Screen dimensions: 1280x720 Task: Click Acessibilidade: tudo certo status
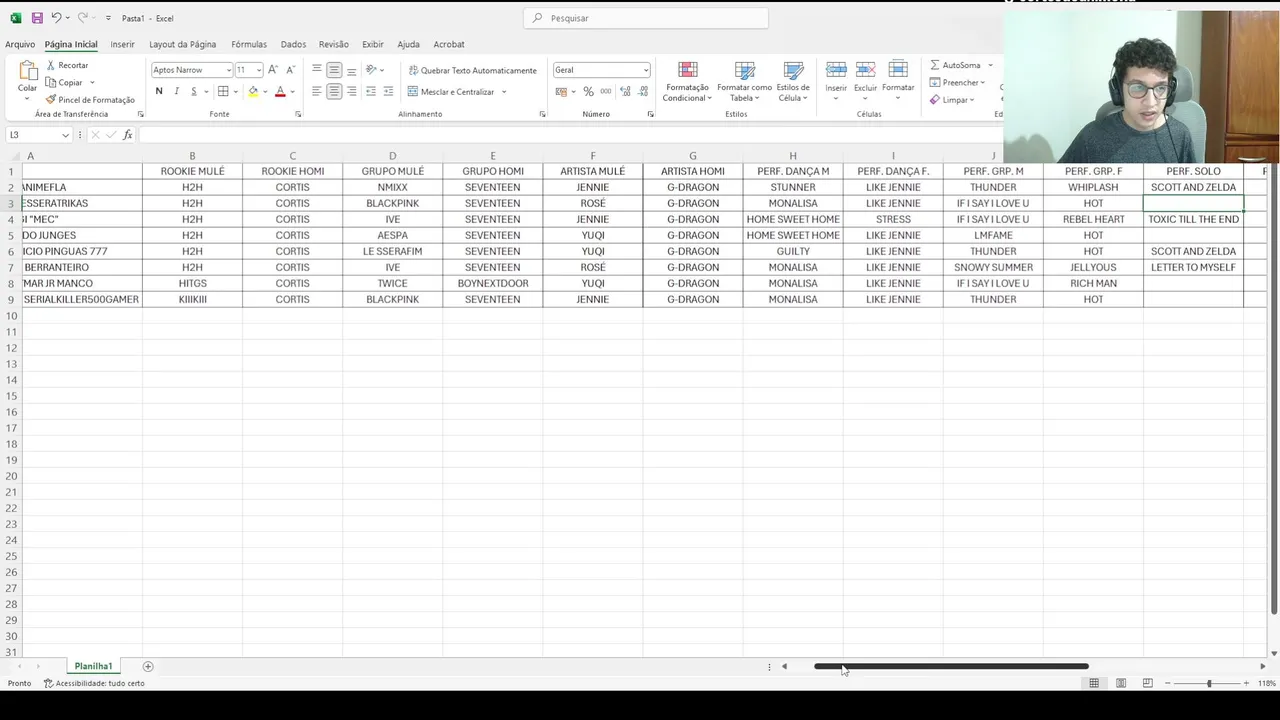(x=94, y=683)
